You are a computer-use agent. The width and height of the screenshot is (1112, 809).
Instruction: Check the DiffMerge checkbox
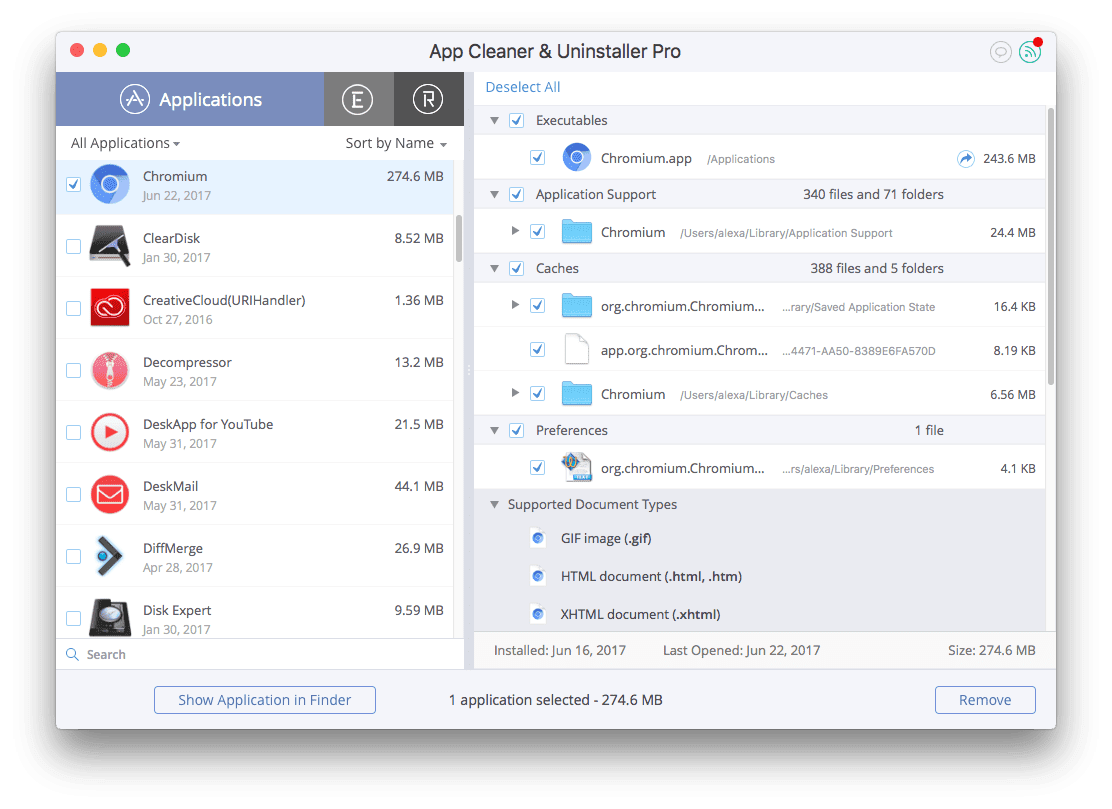[x=74, y=557]
